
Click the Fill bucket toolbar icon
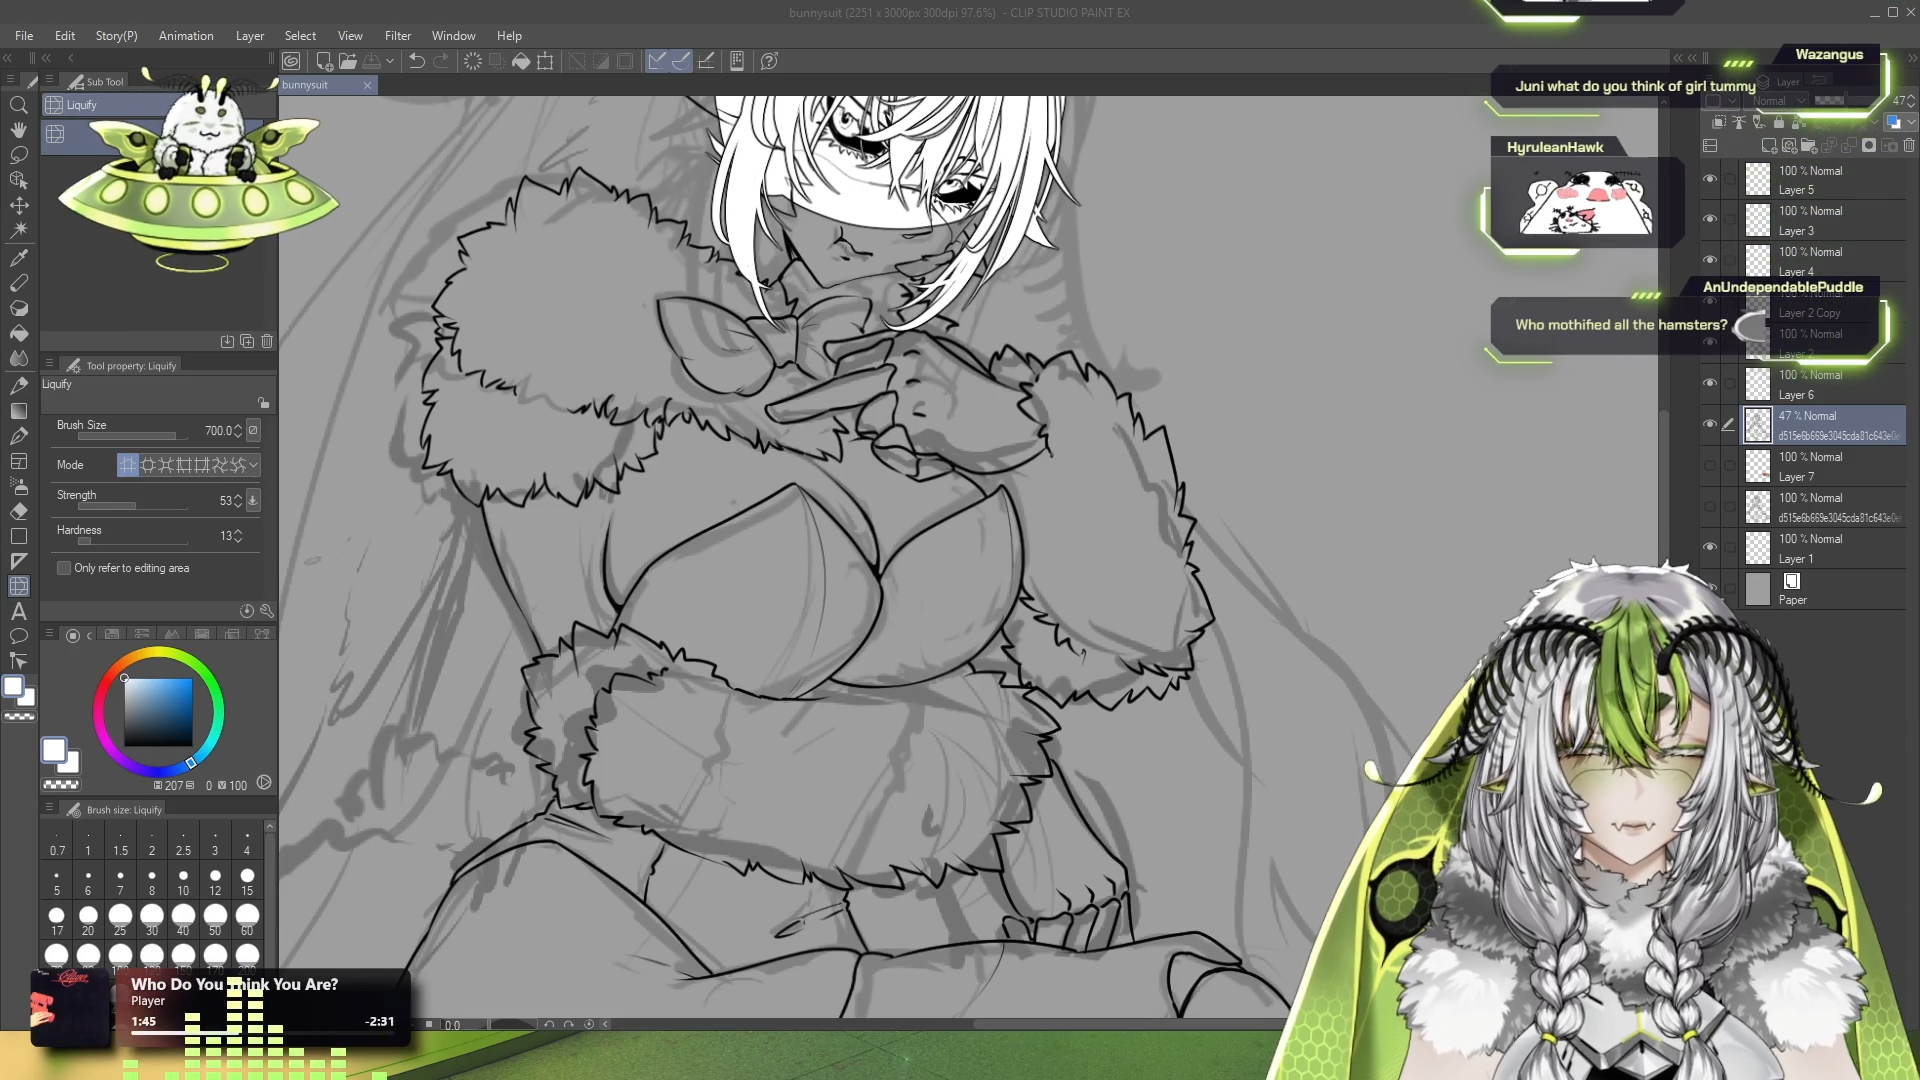[x=521, y=61]
